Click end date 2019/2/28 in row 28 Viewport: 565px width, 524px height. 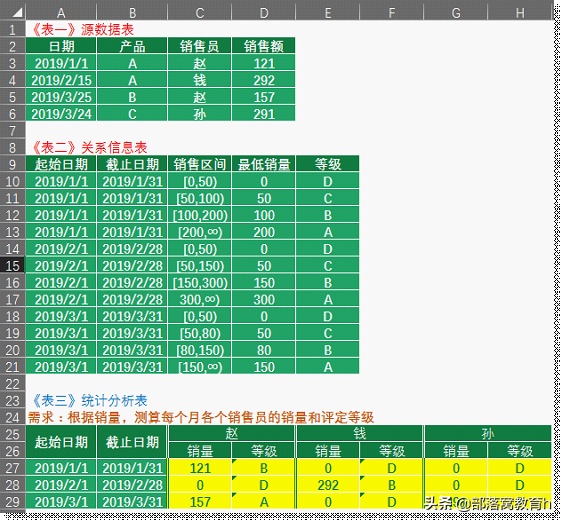(132, 485)
